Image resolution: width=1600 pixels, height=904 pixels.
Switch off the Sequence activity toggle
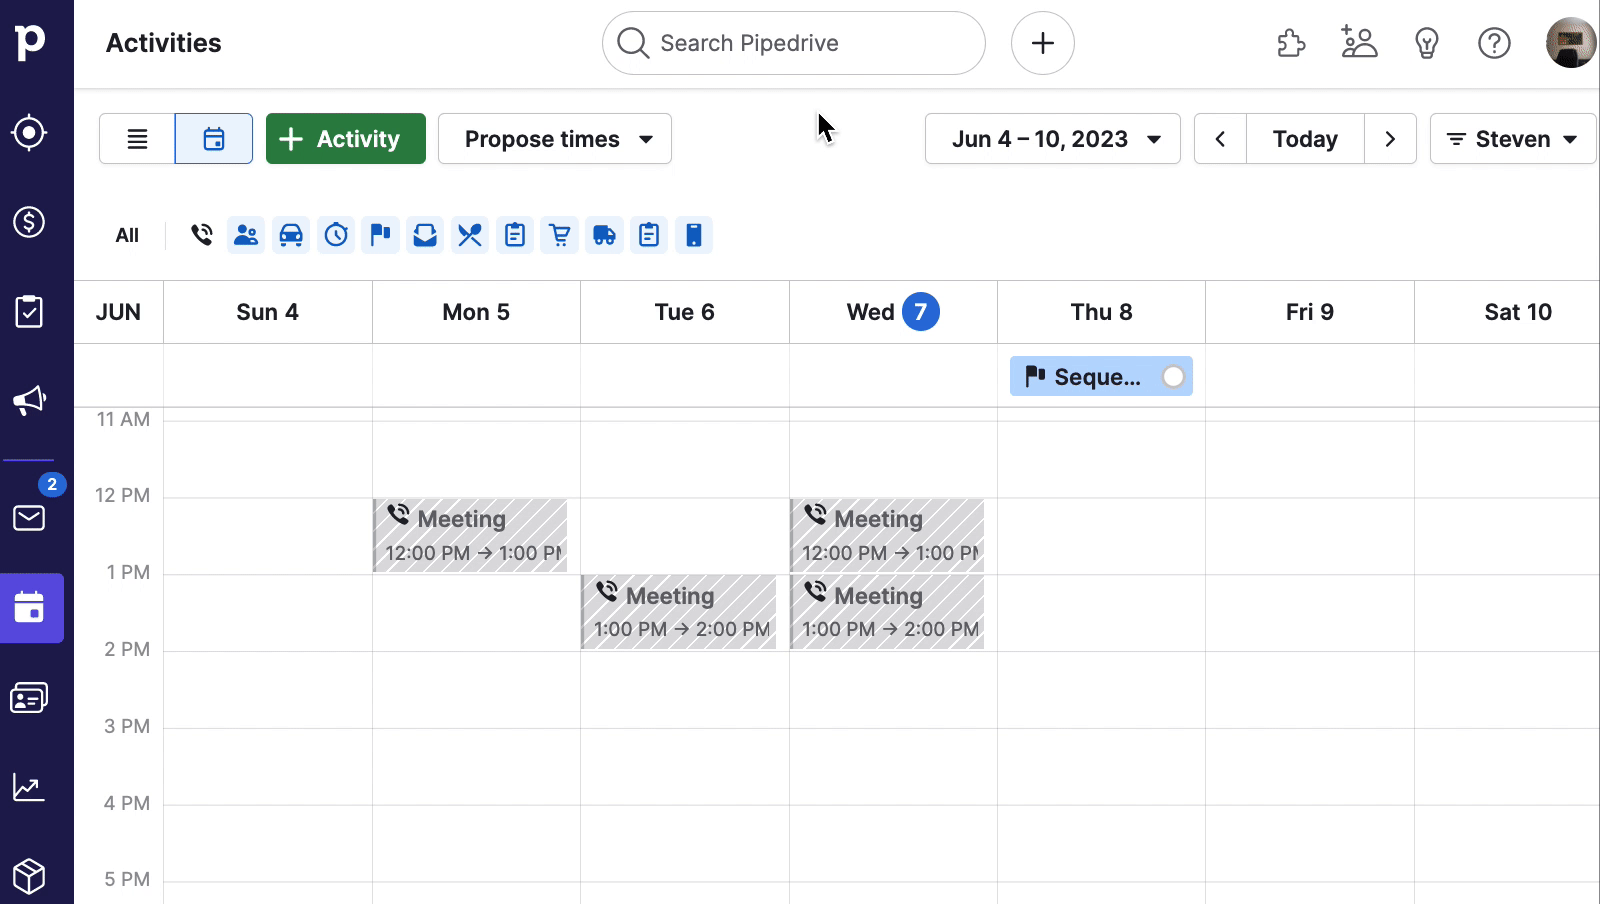[1172, 376]
